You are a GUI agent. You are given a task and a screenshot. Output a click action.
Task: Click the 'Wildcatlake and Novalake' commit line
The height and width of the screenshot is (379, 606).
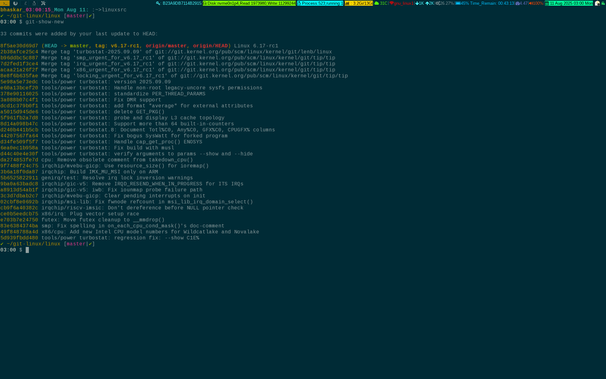coord(129,232)
